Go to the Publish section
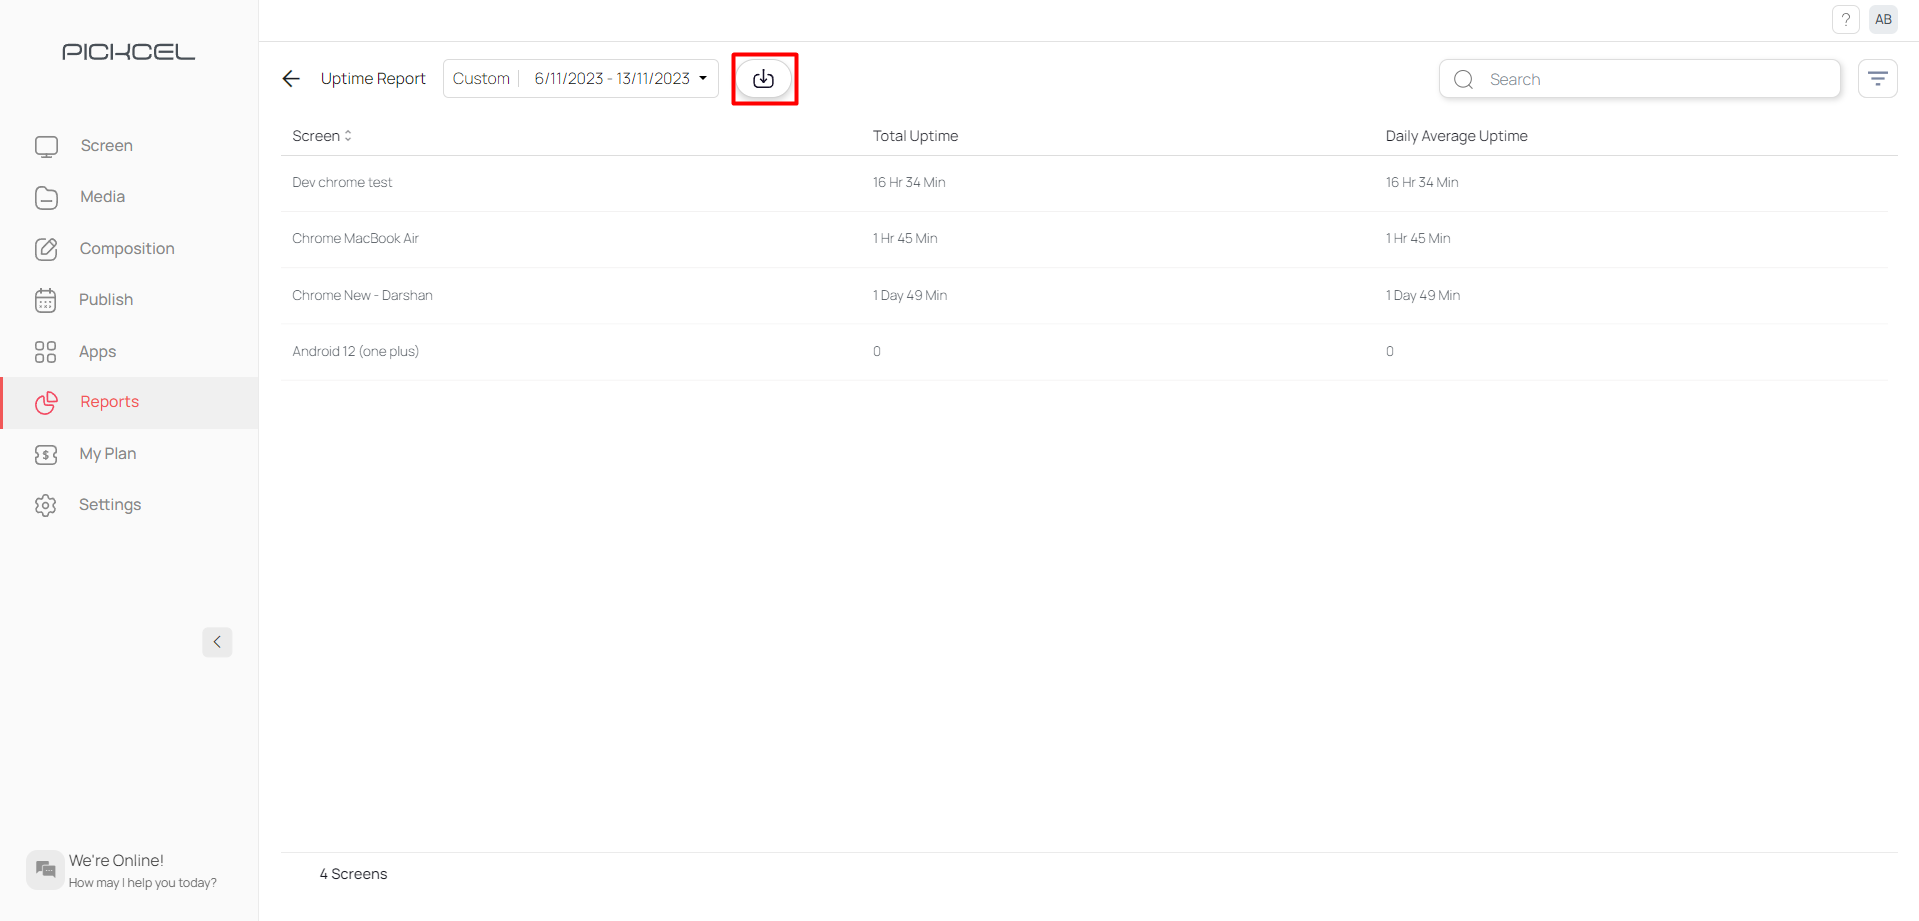 click(x=105, y=300)
